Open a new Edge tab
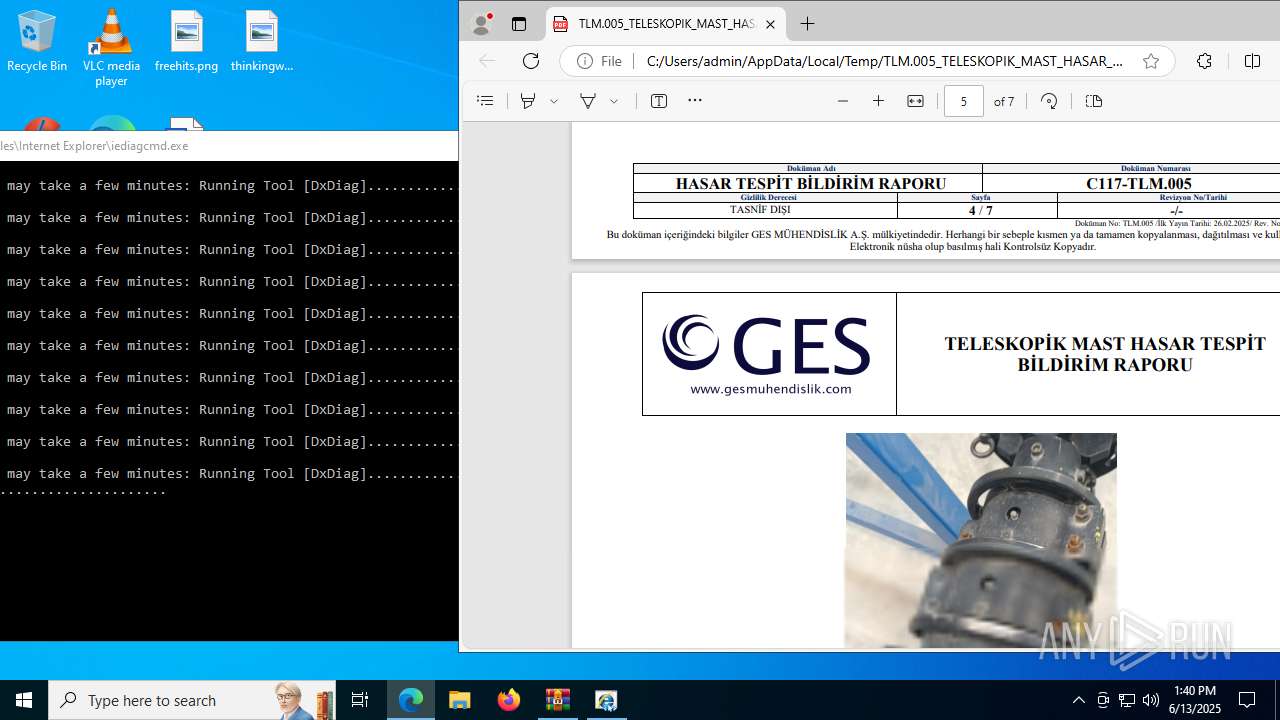The image size is (1280, 720). tap(807, 24)
